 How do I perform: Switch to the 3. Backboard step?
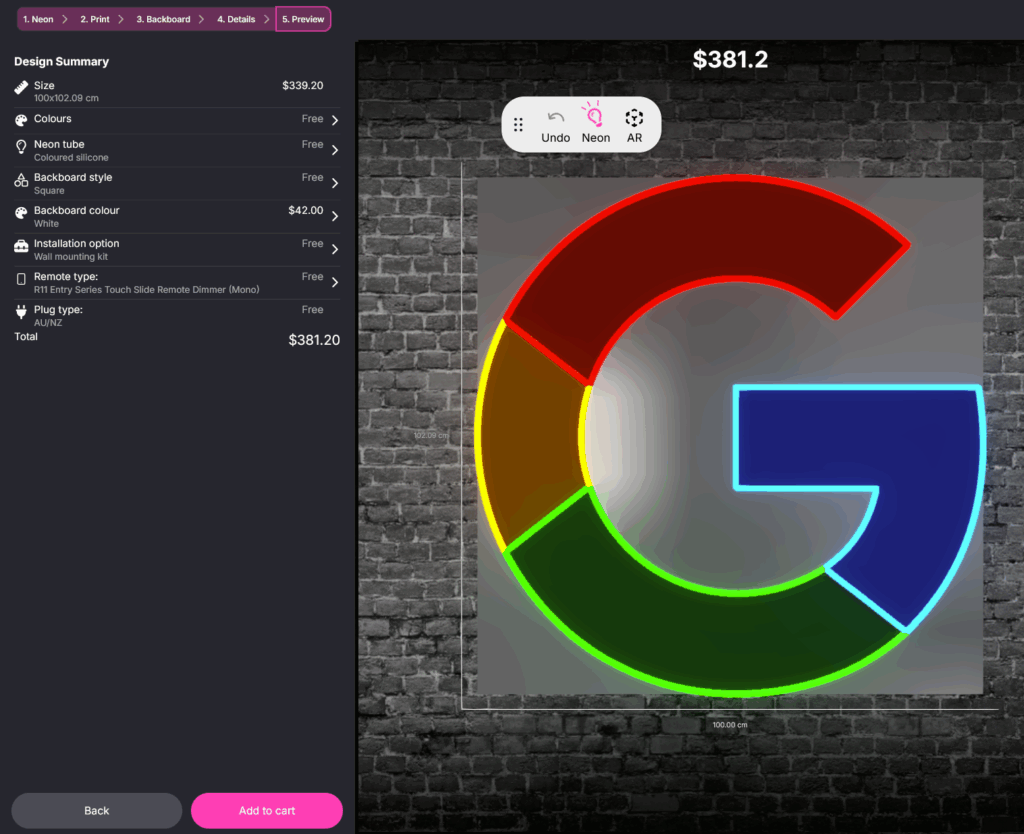[x=163, y=19]
